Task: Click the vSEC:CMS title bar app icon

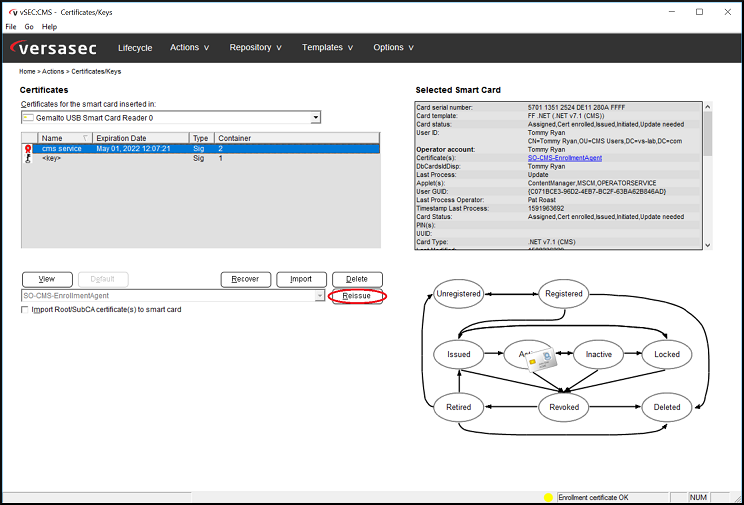Action: [x=13, y=12]
